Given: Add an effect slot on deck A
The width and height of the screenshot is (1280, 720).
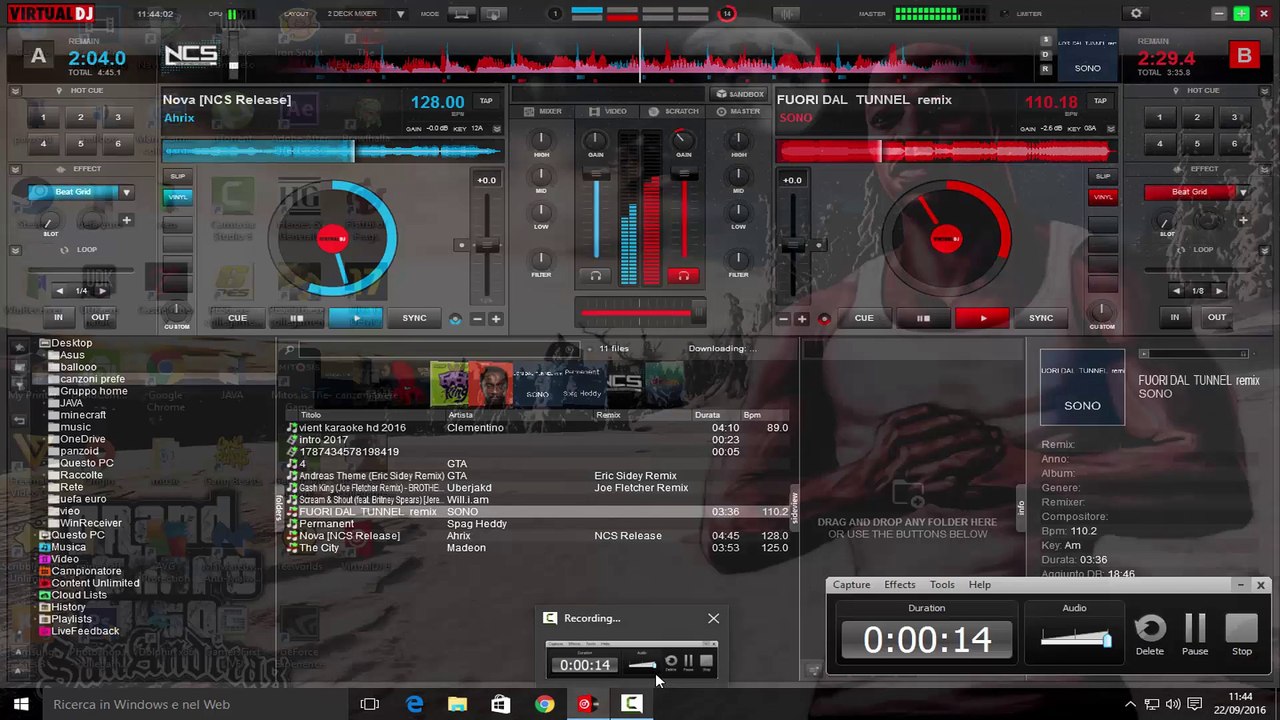Looking at the screenshot, I should pos(126,220).
